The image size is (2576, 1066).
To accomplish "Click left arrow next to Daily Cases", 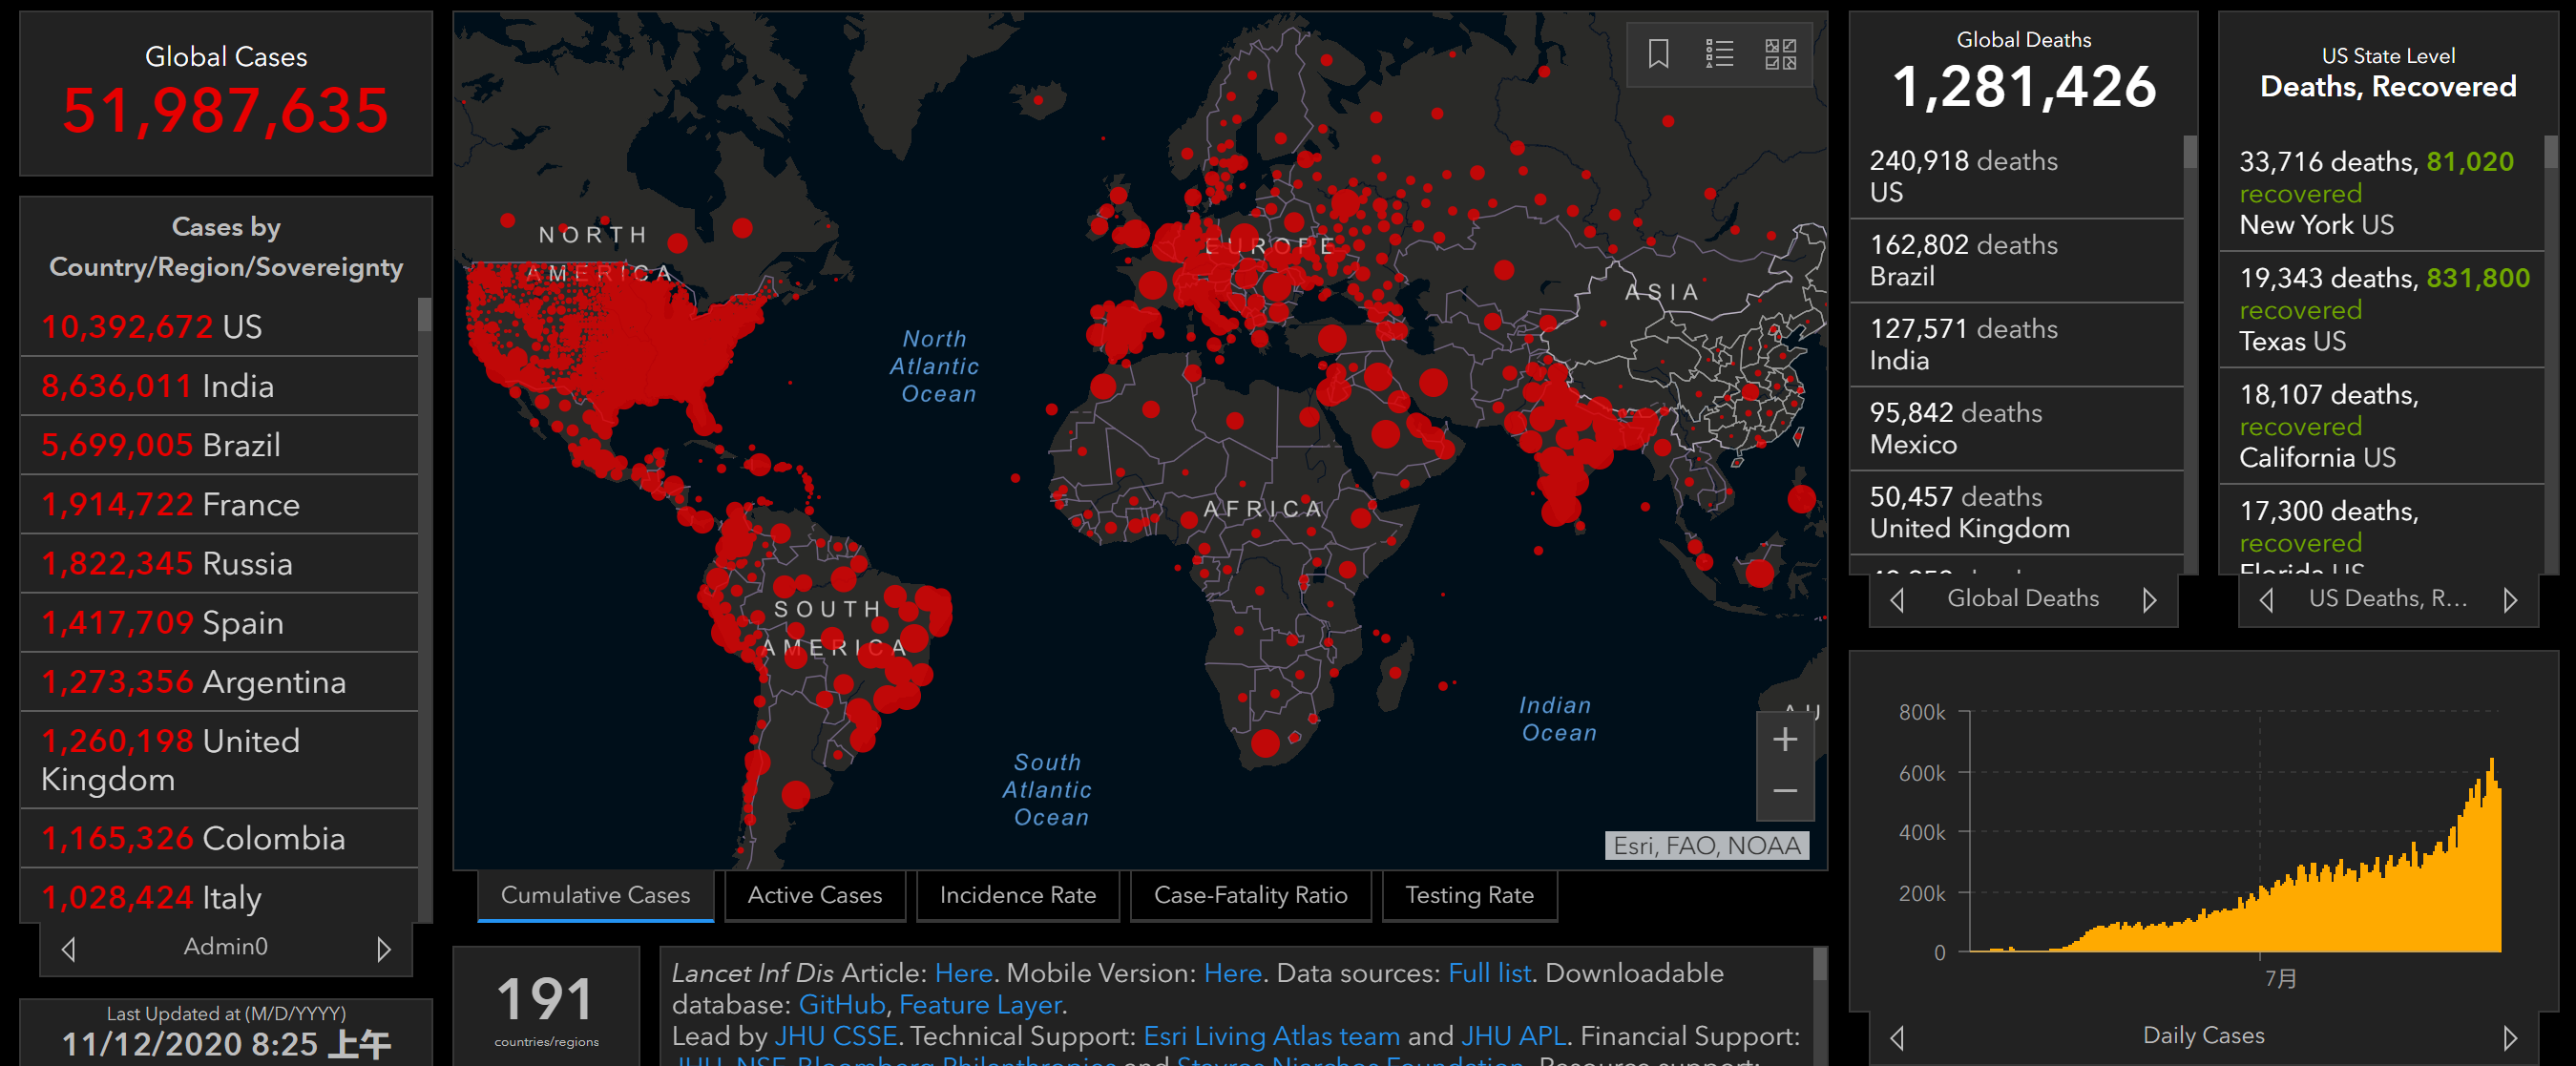I will [x=1897, y=1037].
